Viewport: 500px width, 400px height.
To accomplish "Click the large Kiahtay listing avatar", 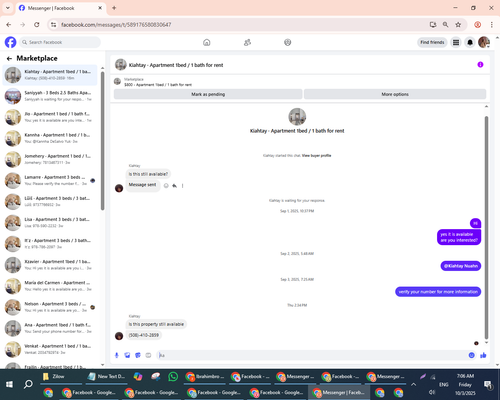I will point(297,117).
